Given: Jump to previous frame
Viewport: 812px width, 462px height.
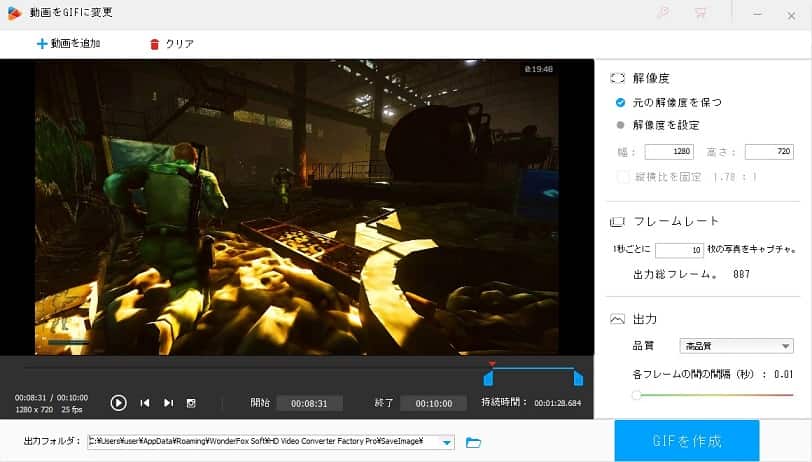Looking at the screenshot, I should click(145, 402).
